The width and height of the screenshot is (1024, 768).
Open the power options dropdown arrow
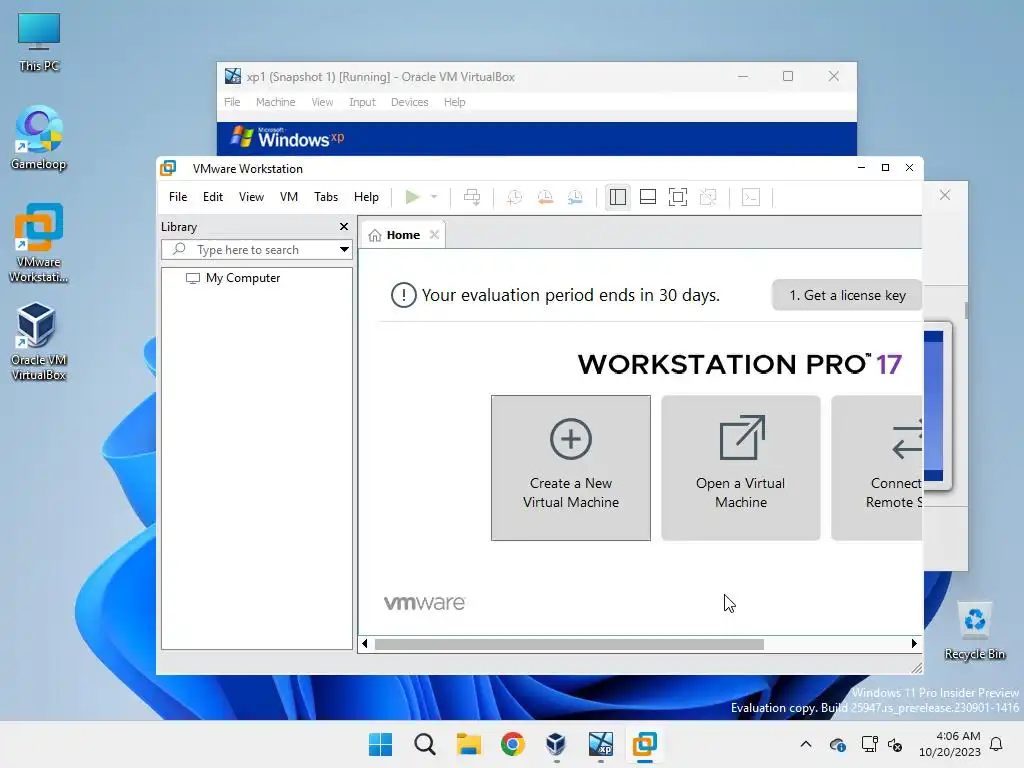pyautogui.click(x=434, y=197)
